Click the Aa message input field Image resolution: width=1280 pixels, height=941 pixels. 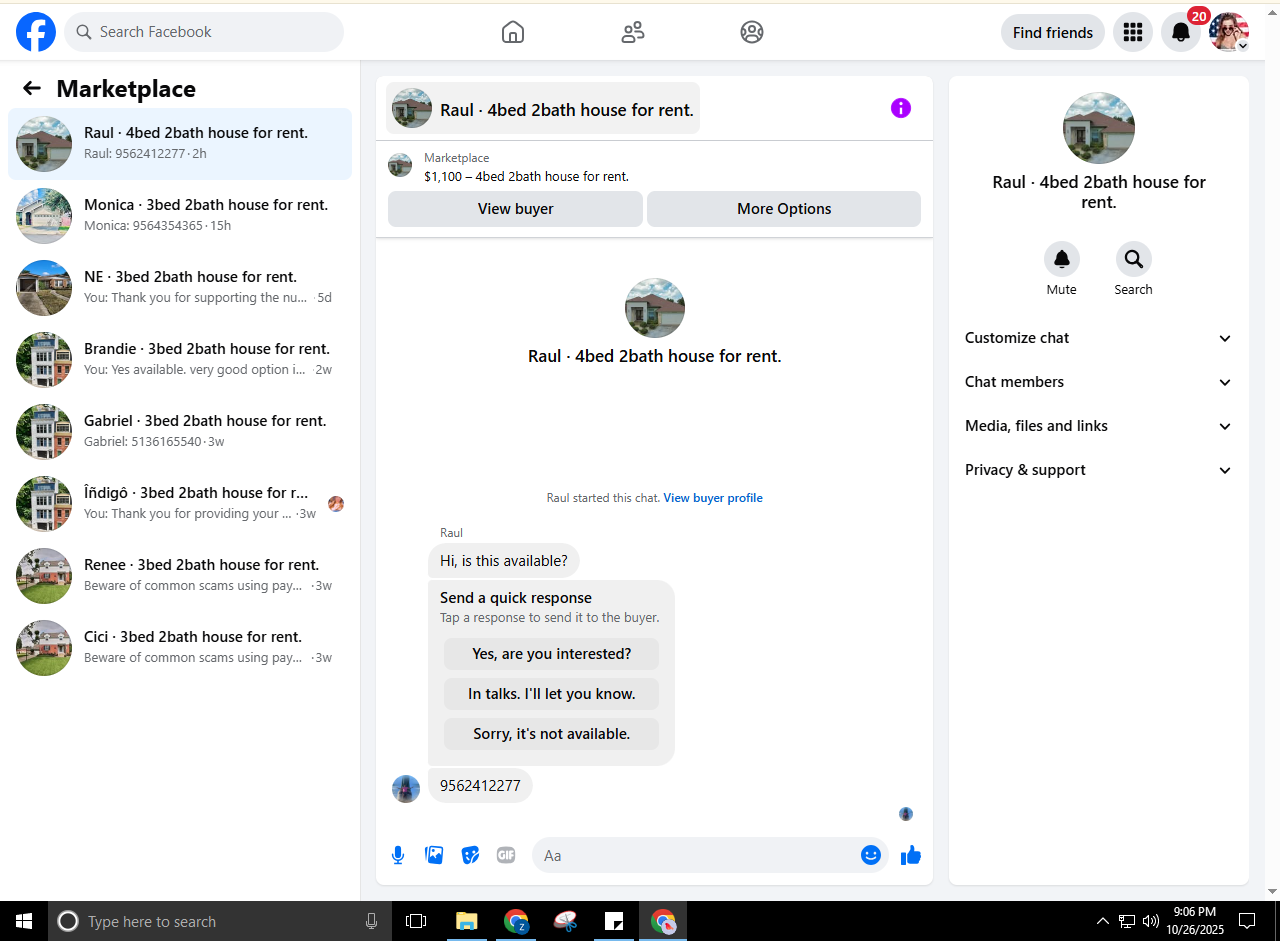(695, 855)
